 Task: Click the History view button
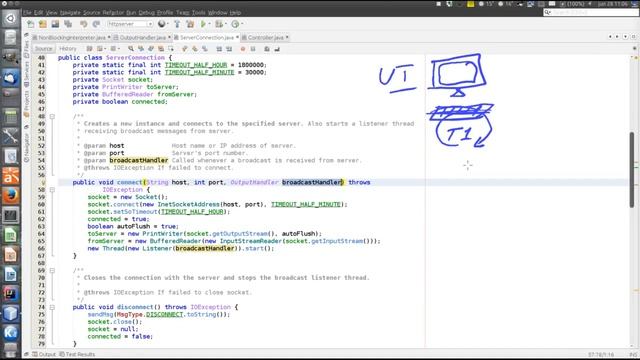point(68,49)
